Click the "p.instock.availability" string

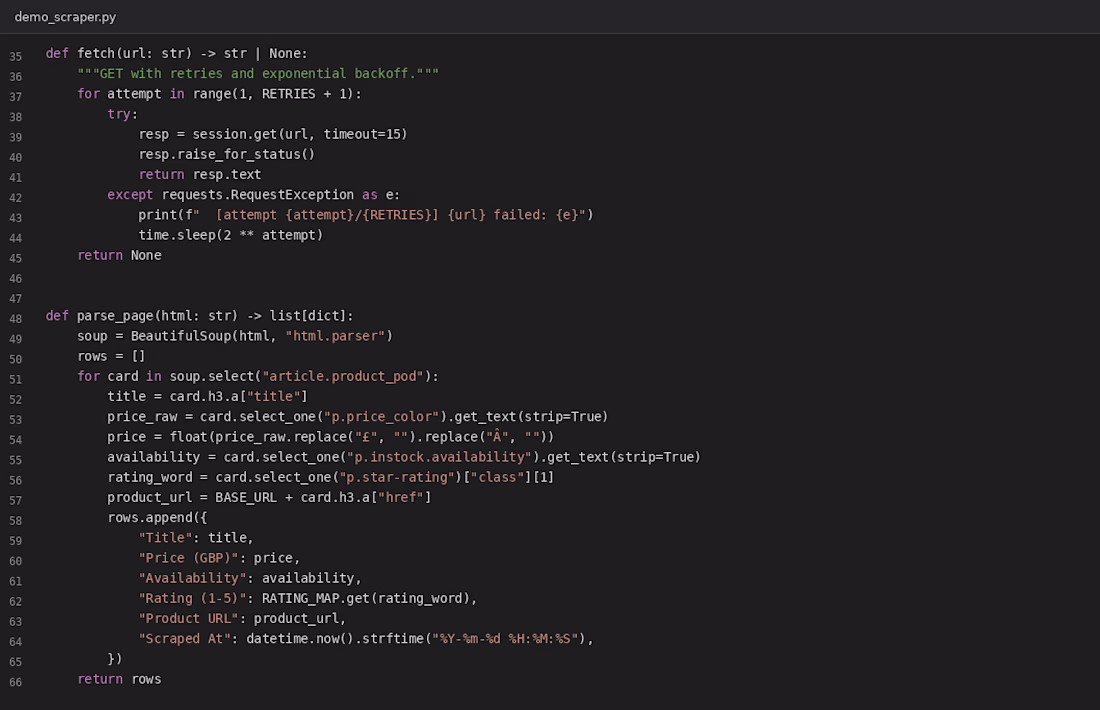point(439,457)
